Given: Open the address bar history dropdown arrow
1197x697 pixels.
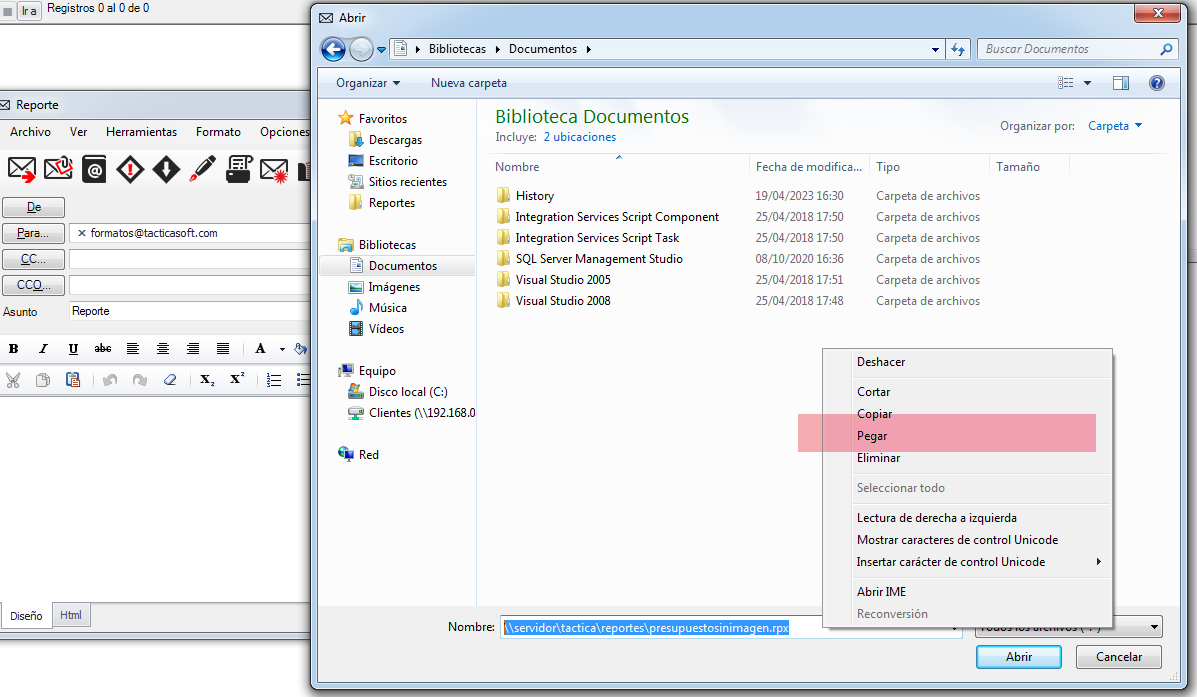Looking at the screenshot, I should (x=935, y=50).
